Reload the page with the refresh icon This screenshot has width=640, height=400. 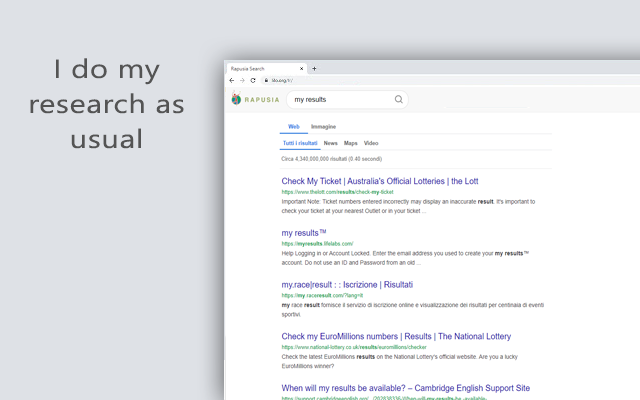click(x=253, y=80)
